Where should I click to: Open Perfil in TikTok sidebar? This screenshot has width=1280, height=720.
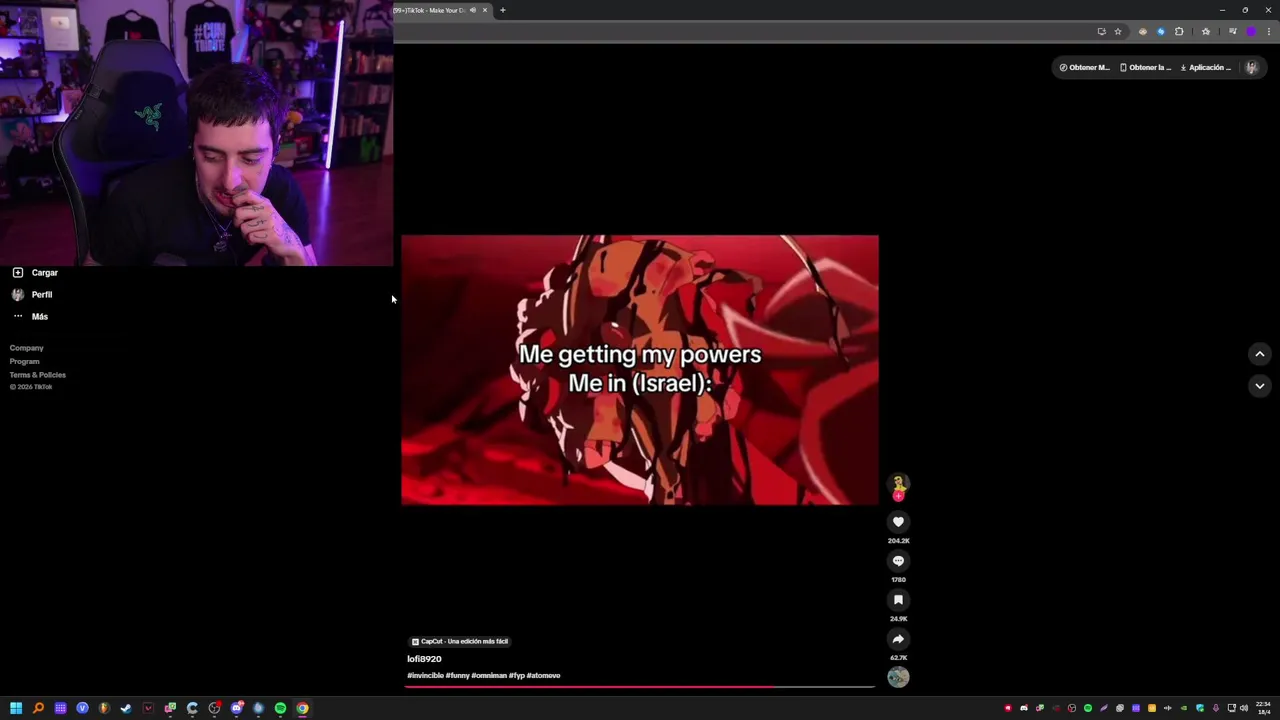(32, 295)
